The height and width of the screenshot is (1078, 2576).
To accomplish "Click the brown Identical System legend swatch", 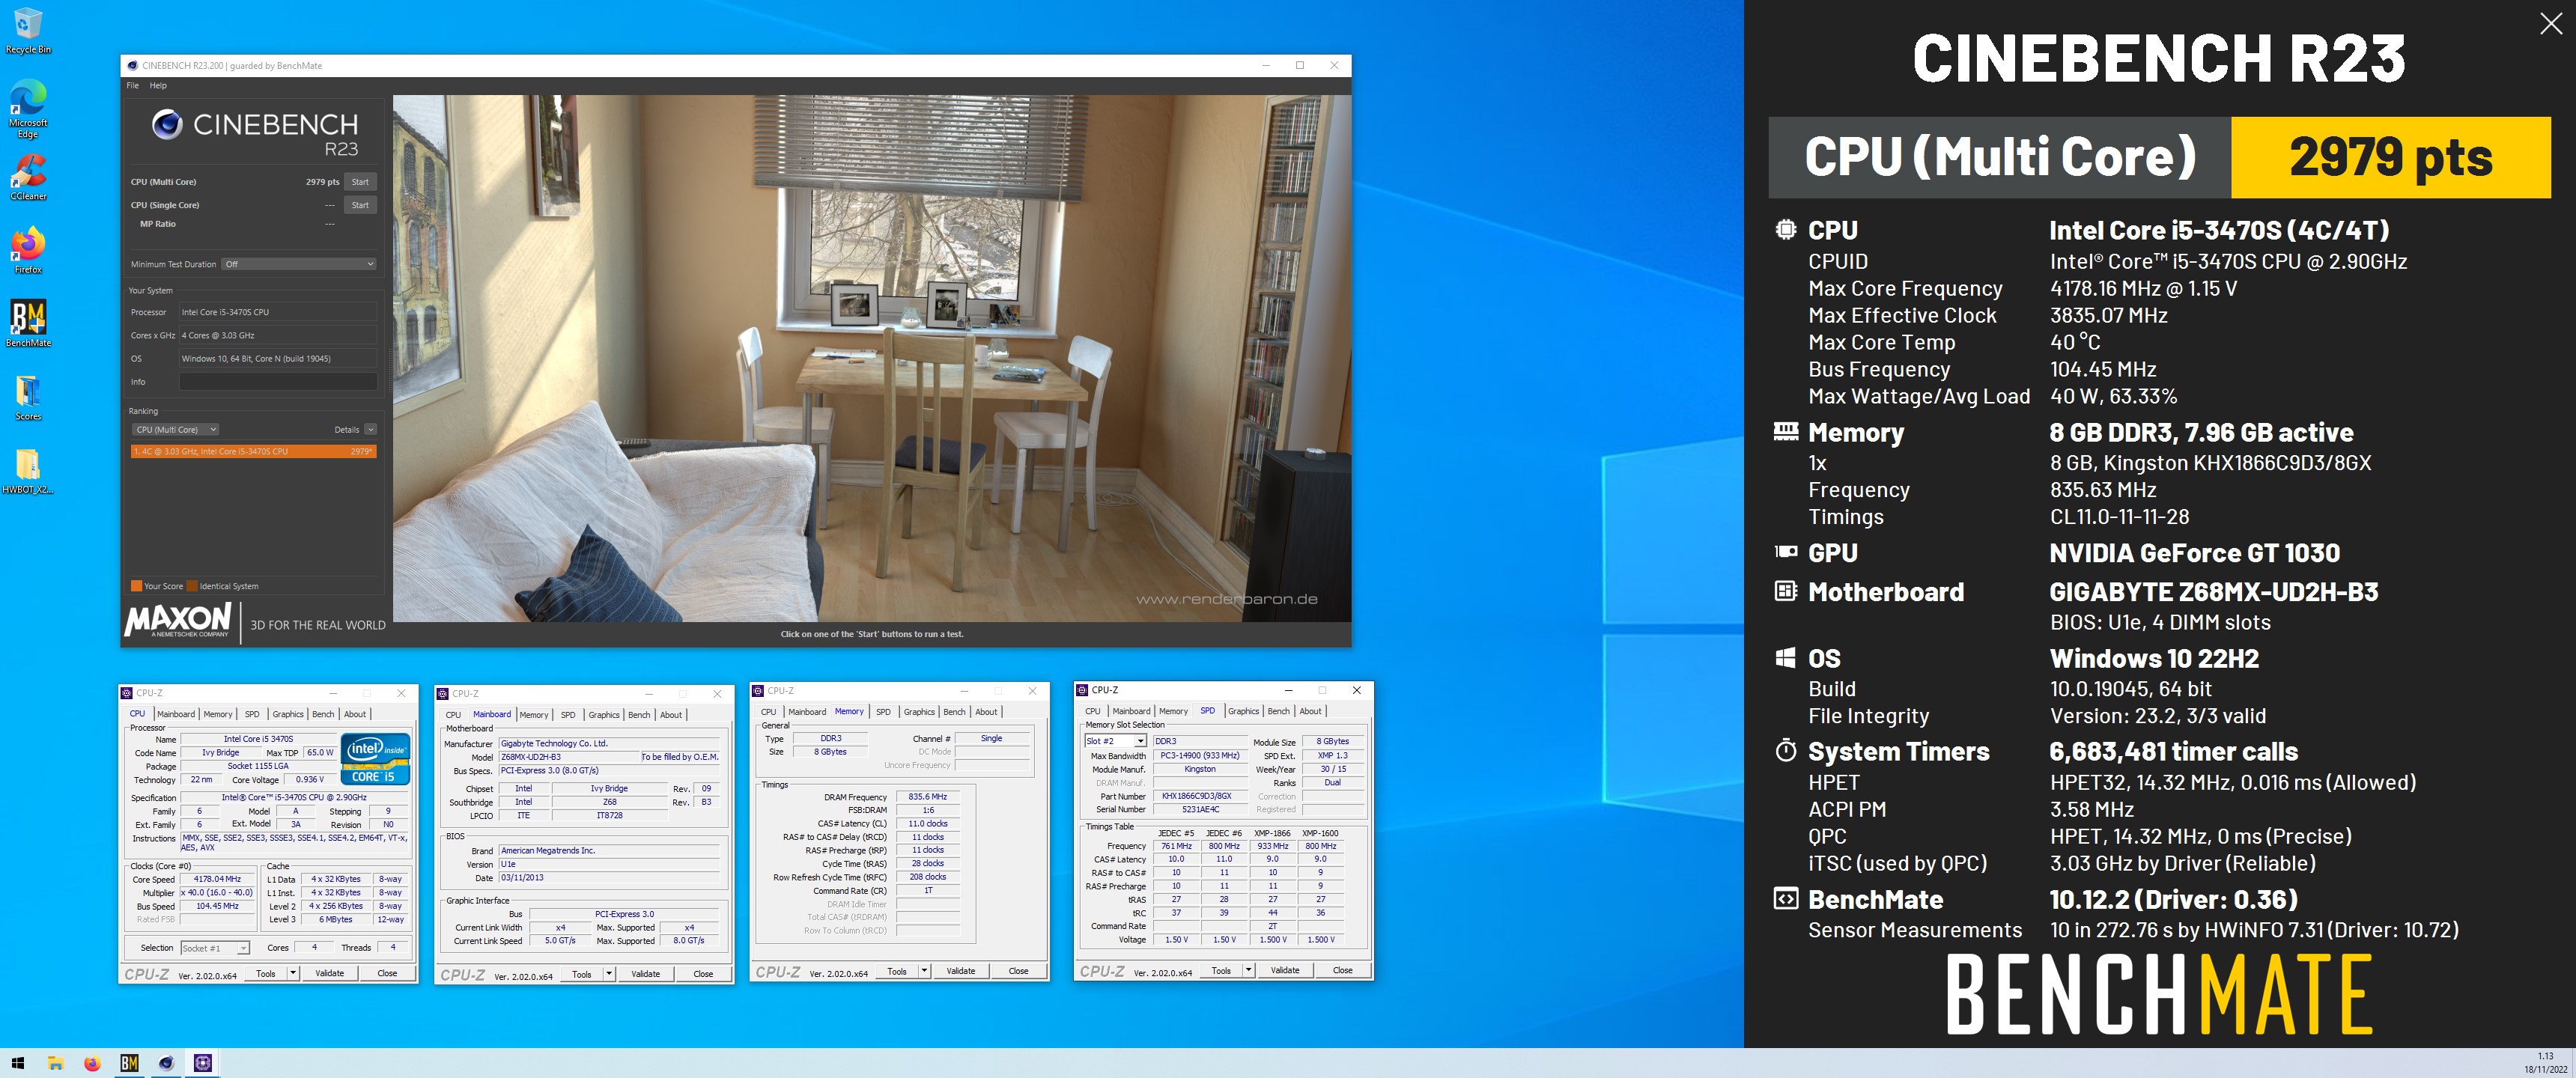I will point(192,586).
